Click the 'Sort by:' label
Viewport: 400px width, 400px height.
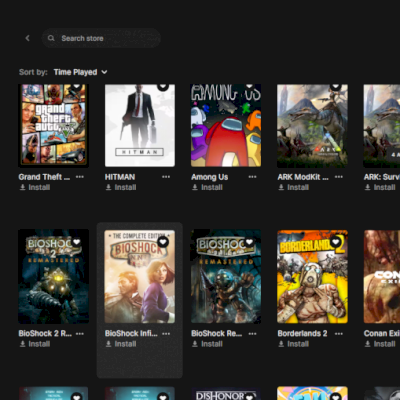(x=33, y=72)
